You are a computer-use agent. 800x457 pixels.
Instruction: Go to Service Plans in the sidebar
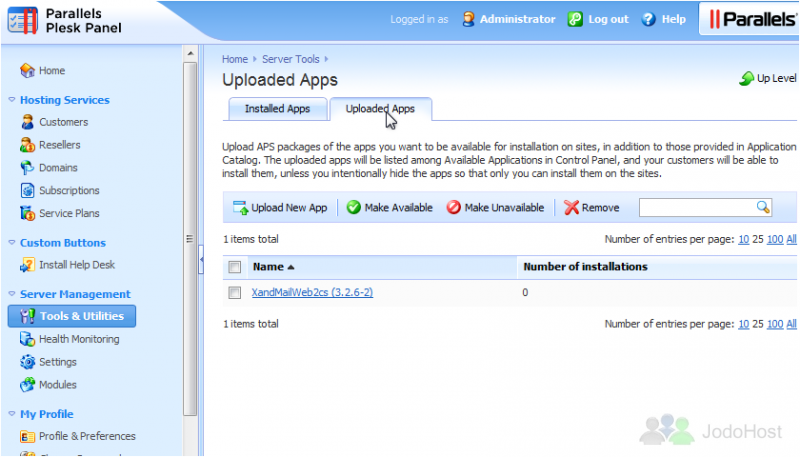pos(69,213)
